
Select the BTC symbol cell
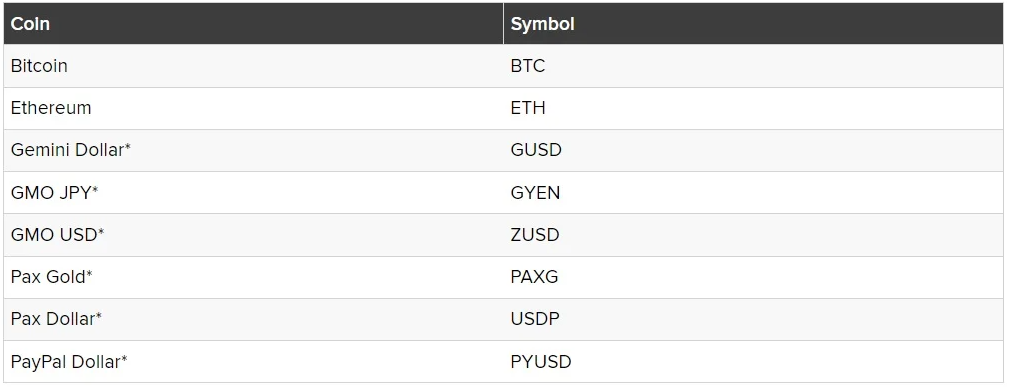tap(754, 66)
